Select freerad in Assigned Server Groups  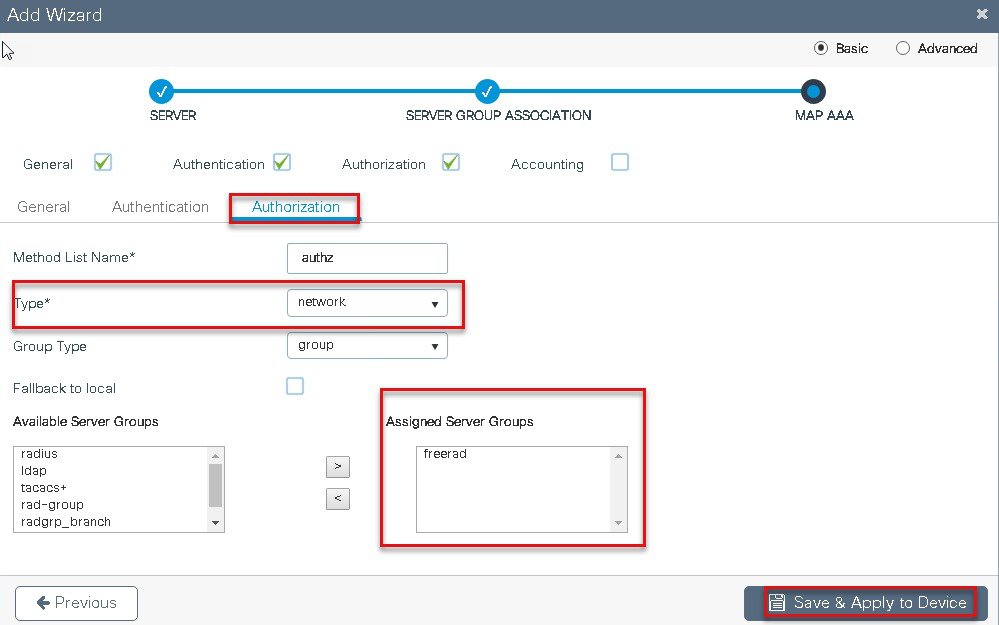point(445,454)
